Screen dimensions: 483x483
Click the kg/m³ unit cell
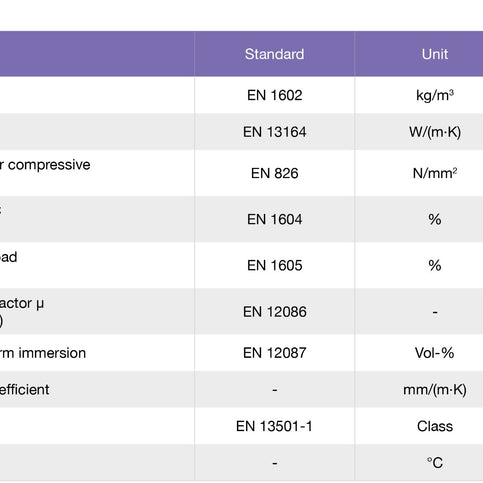(435, 95)
